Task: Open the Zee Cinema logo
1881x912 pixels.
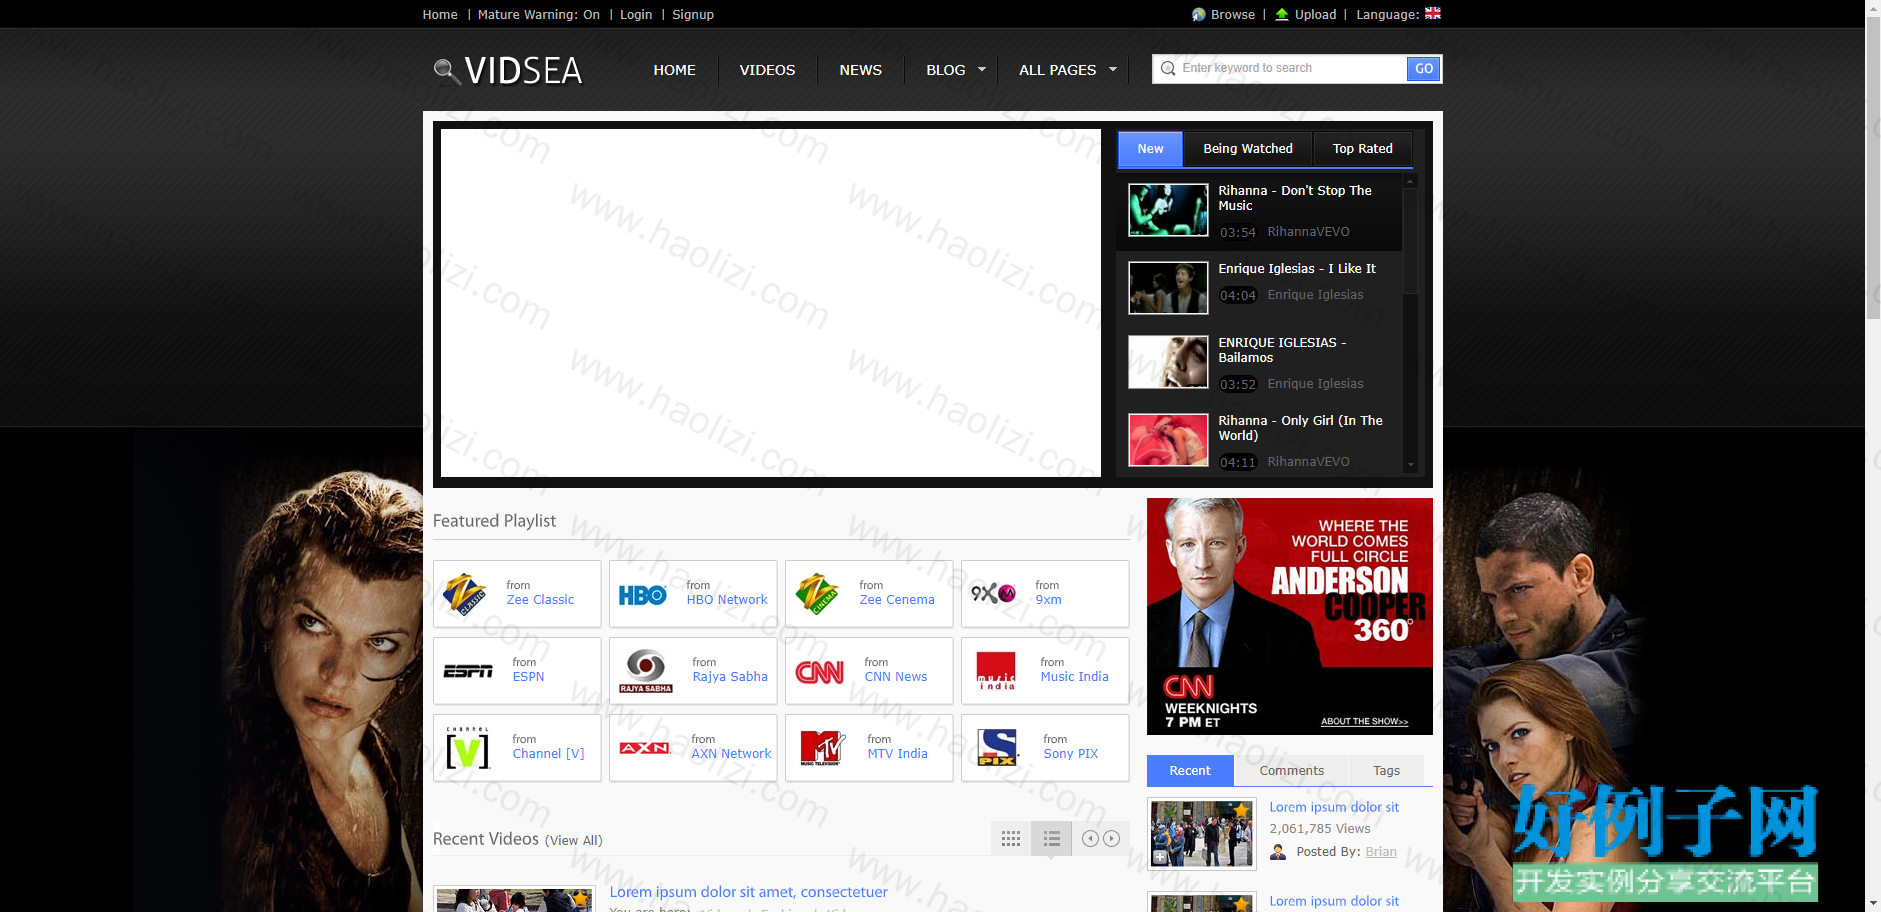Action: 817,594
